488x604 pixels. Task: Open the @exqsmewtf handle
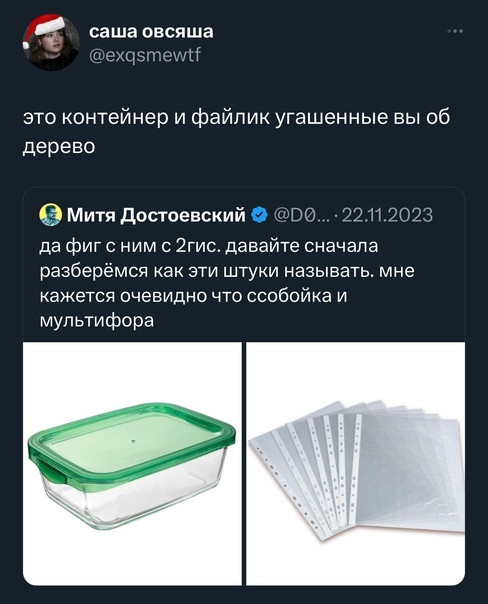click(x=145, y=55)
